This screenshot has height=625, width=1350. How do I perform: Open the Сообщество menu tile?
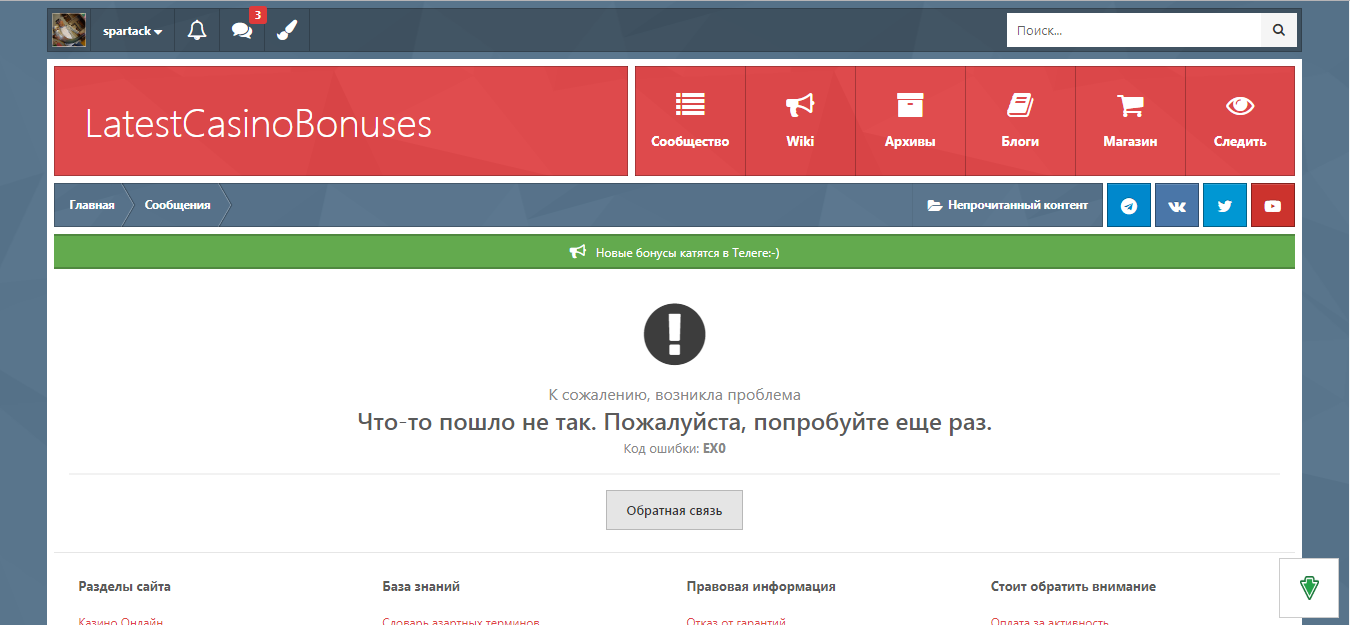[690, 121]
